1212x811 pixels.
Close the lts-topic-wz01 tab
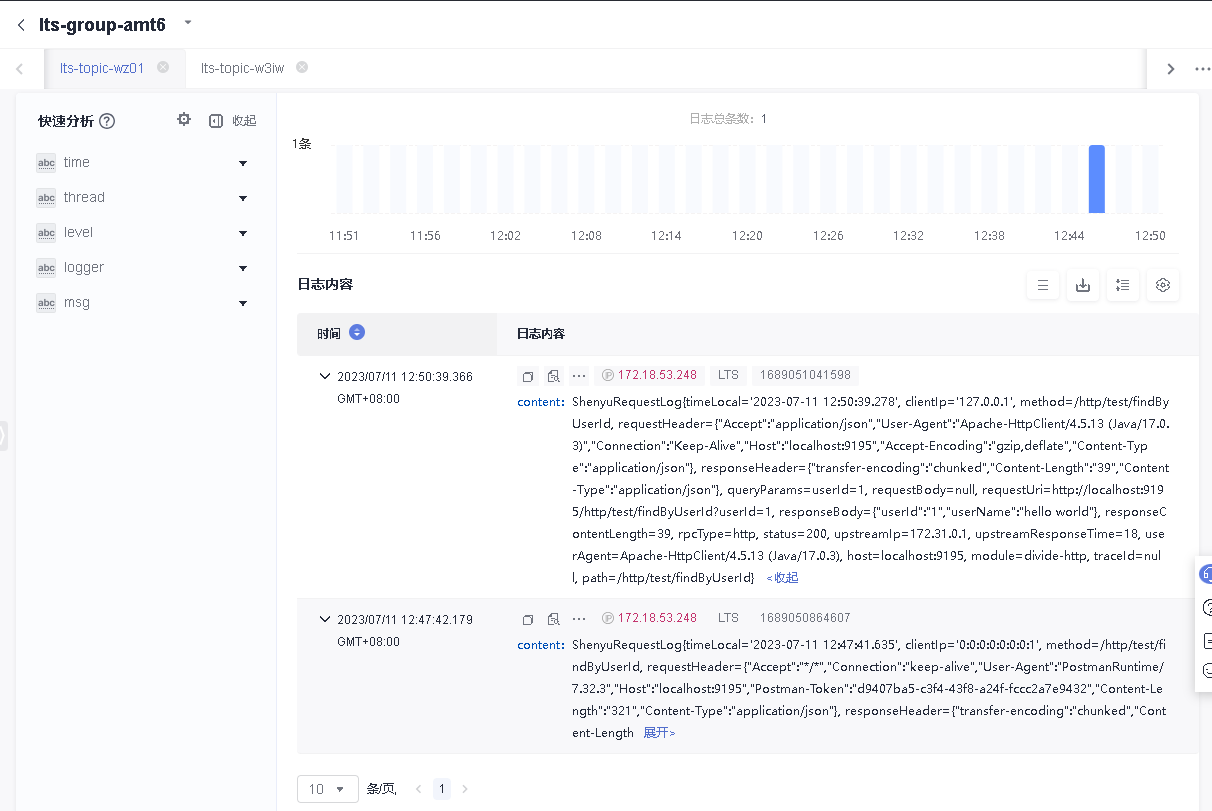click(163, 68)
